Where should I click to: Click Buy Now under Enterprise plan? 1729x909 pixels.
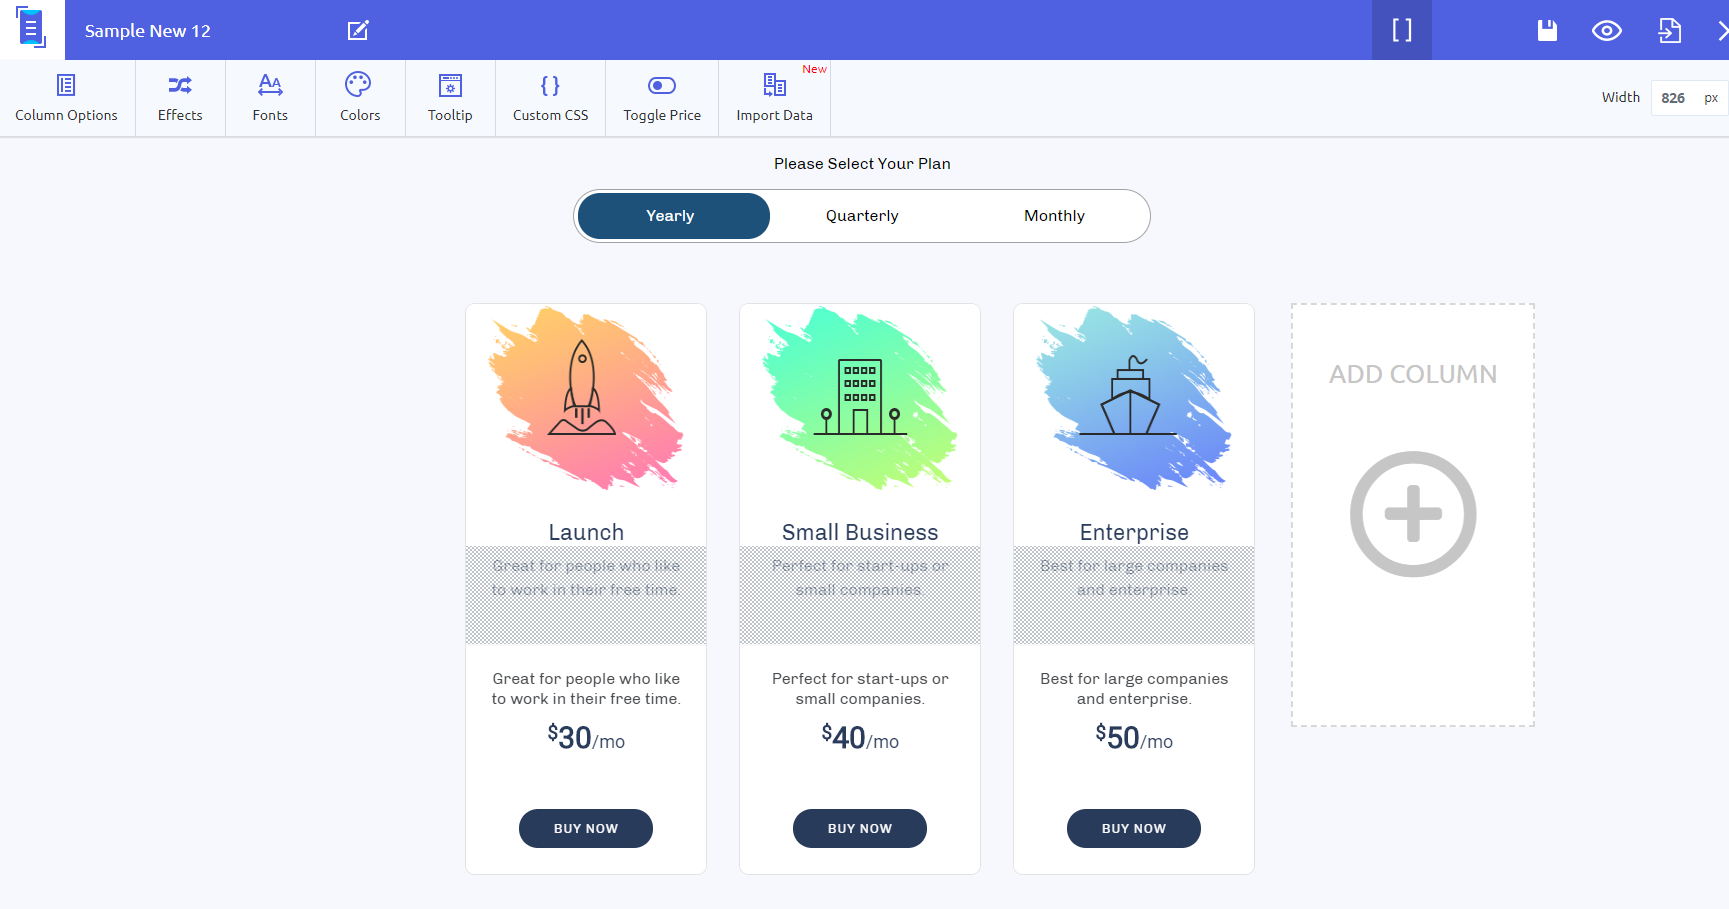pyautogui.click(x=1134, y=828)
